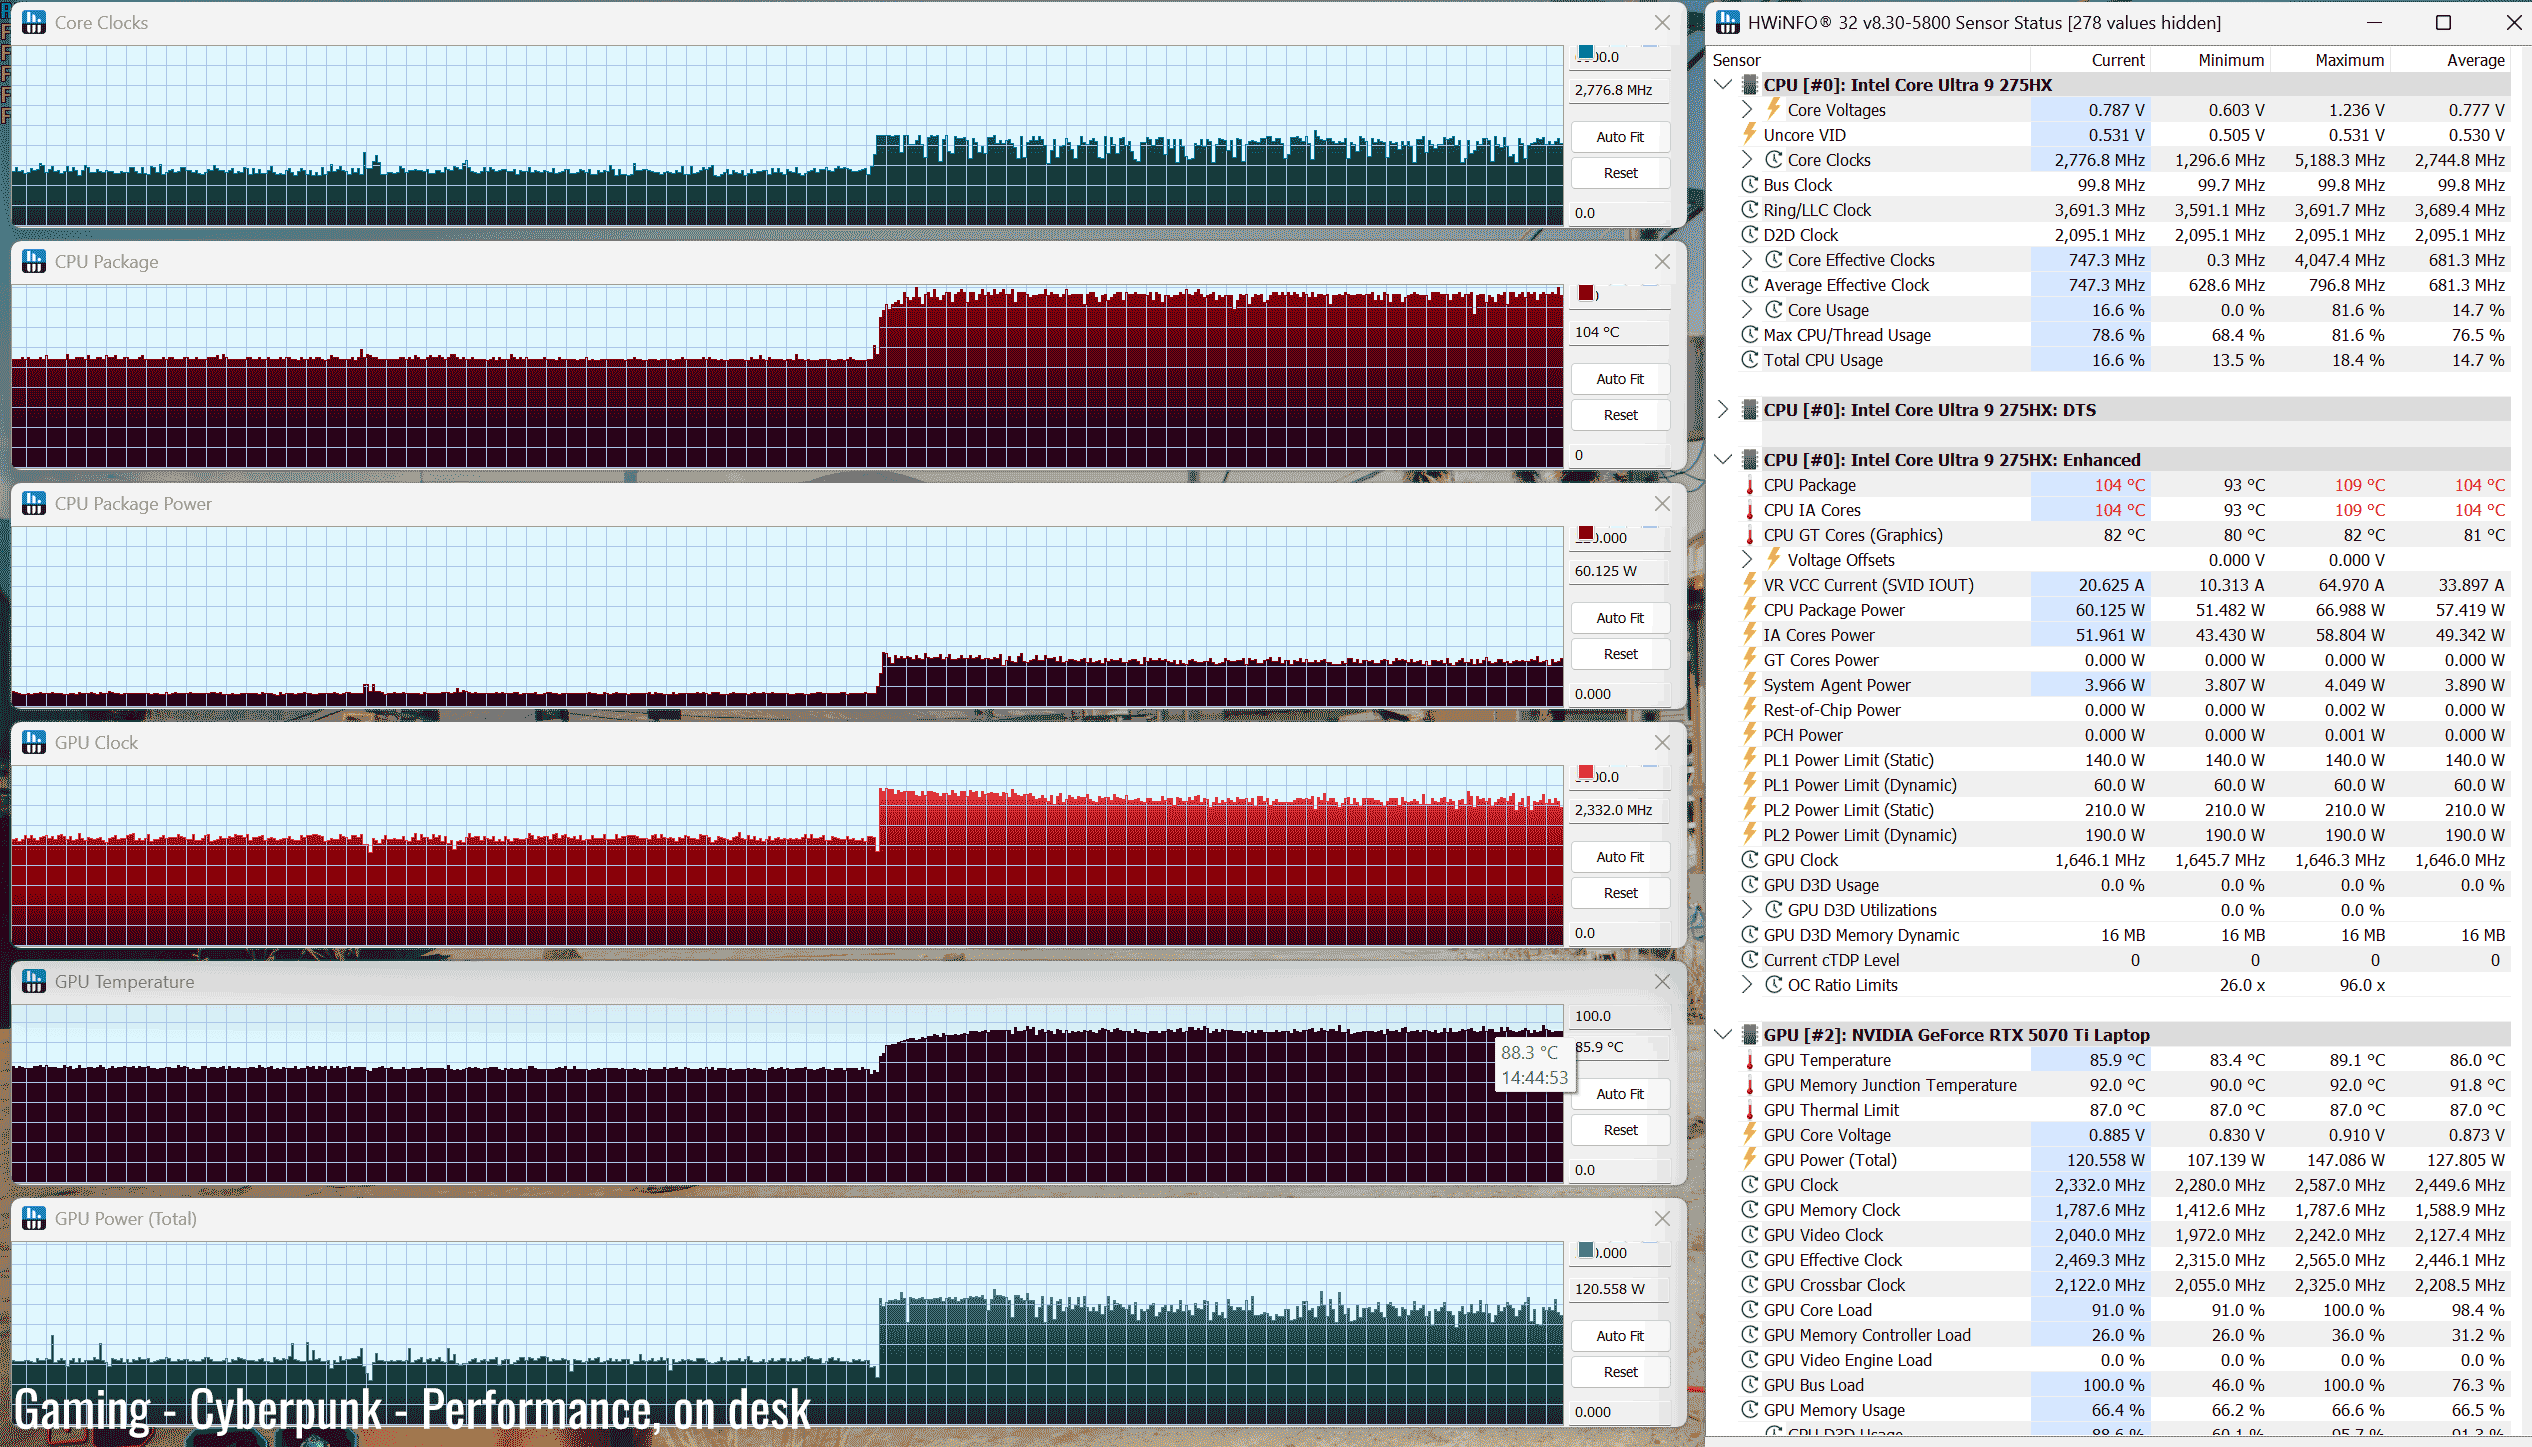The height and width of the screenshot is (1447, 2532).
Task: Expand the CPU DTS sensor section
Action: (x=1723, y=410)
